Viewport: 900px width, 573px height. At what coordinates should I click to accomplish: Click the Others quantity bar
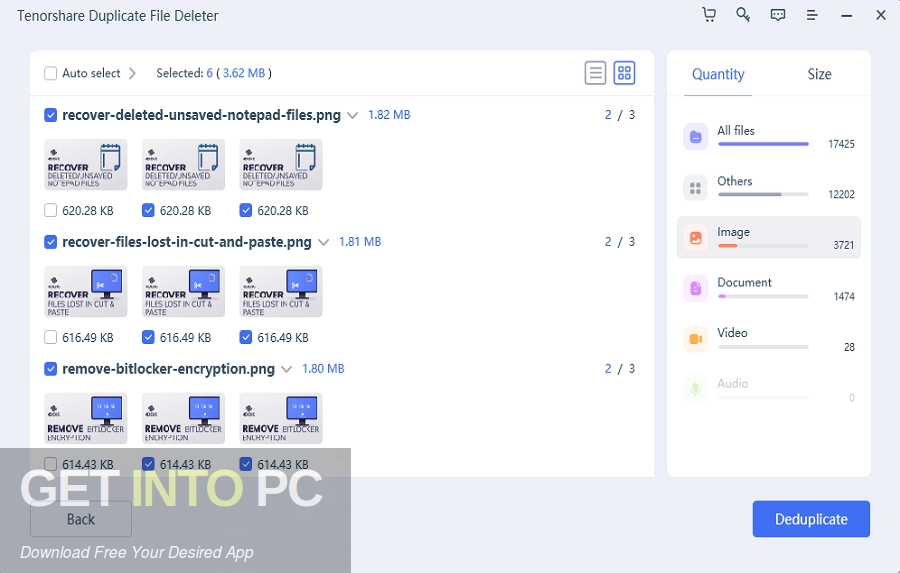coord(763,195)
